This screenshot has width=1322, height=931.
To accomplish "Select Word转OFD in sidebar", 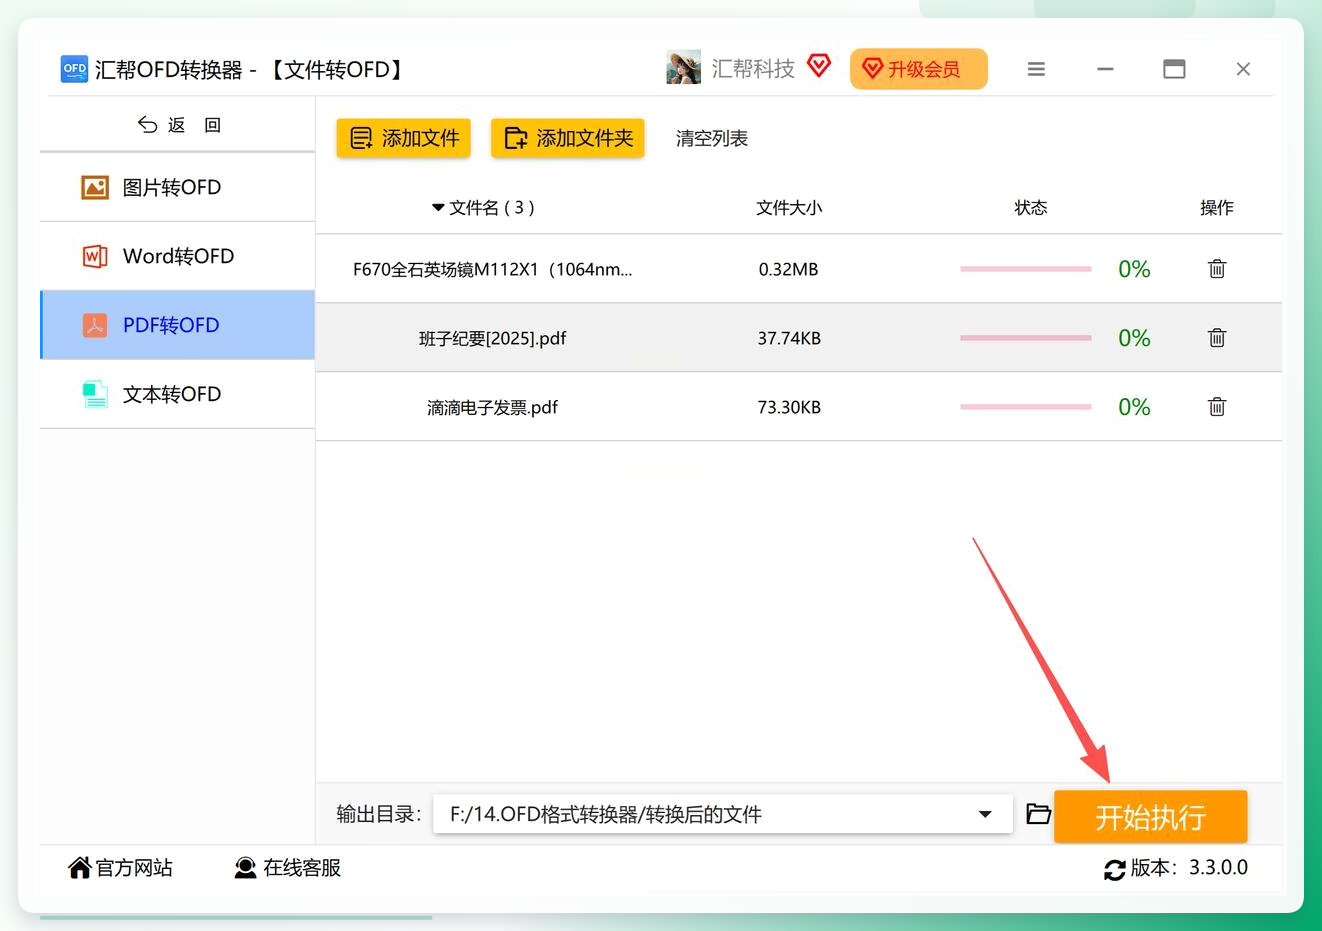I will coord(178,256).
